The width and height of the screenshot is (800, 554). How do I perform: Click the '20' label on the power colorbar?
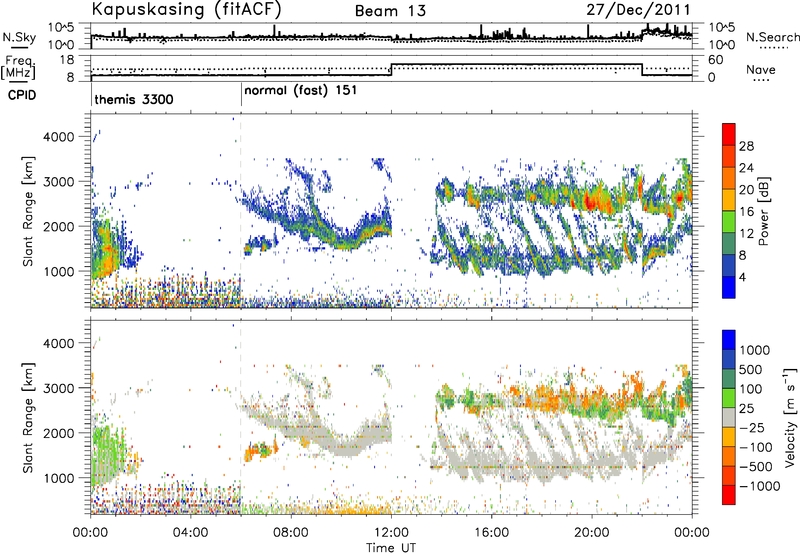[746, 190]
